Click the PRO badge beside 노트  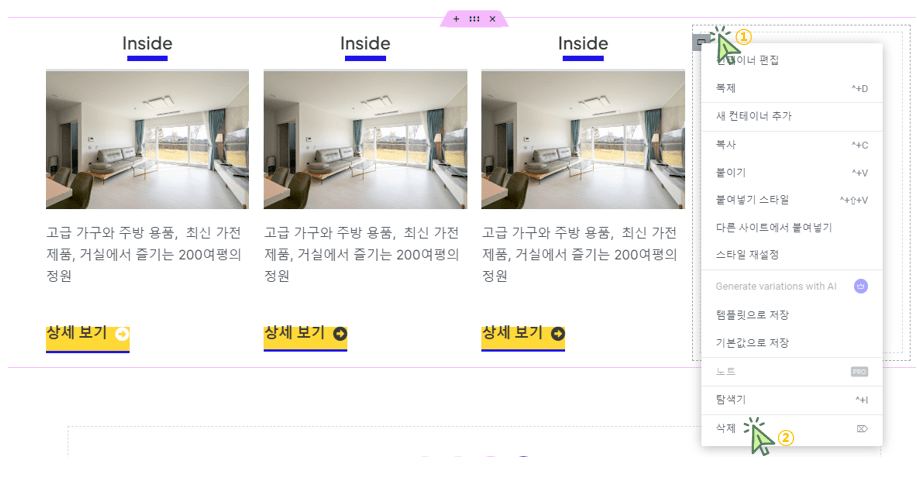point(859,372)
